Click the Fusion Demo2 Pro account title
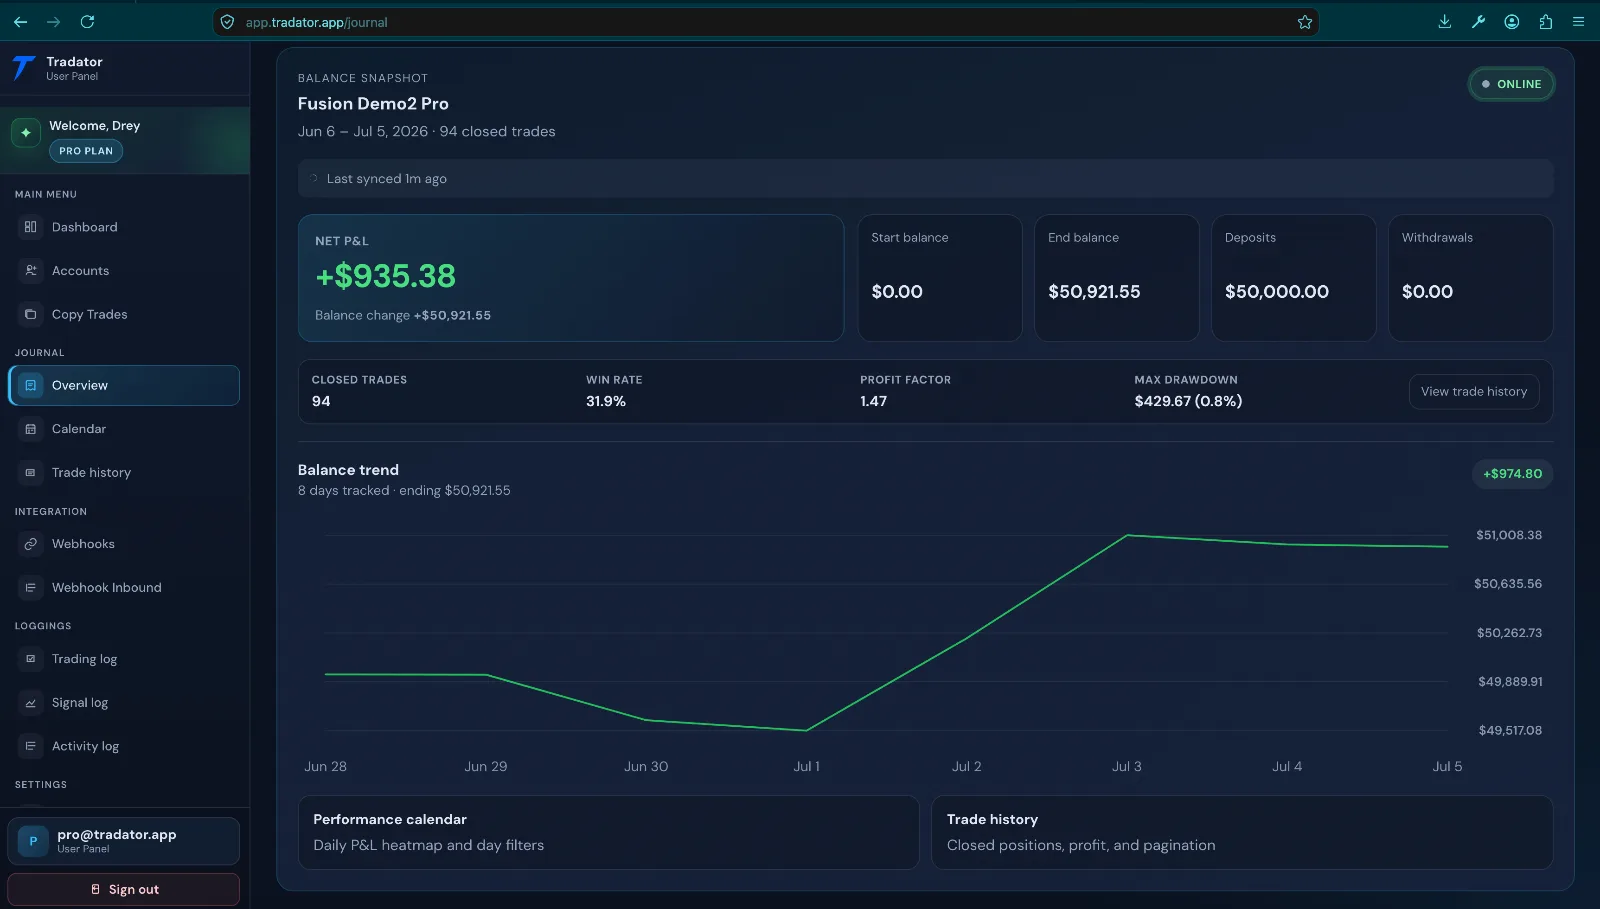The height and width of the screenshot is (909, 1600). (373, 104)
